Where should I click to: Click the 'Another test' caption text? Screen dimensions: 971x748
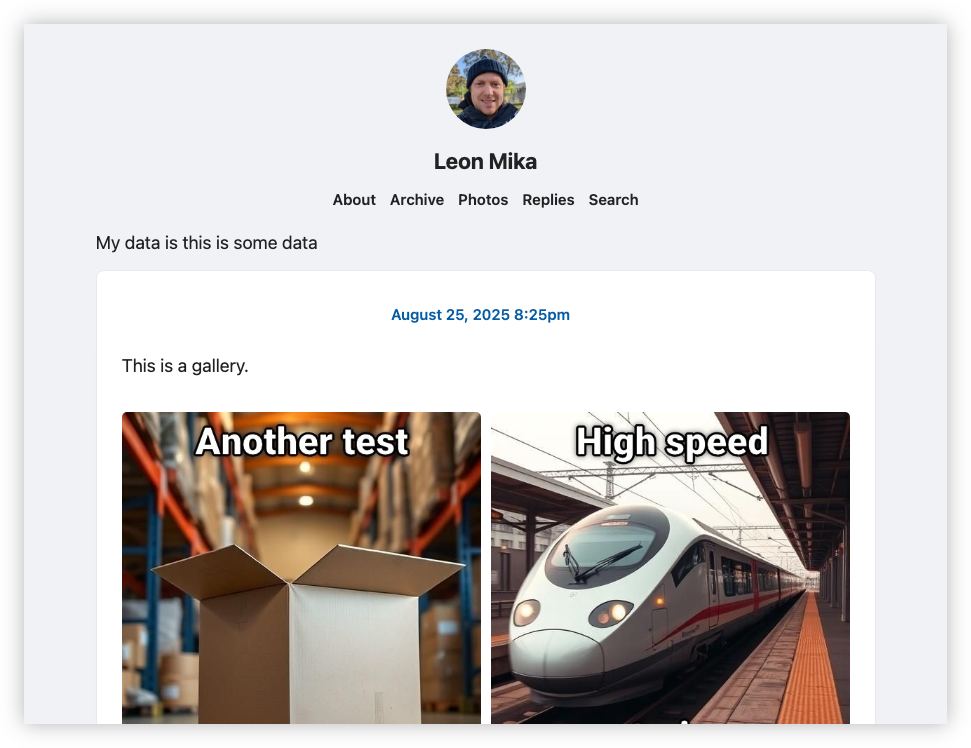pos(302,441)
